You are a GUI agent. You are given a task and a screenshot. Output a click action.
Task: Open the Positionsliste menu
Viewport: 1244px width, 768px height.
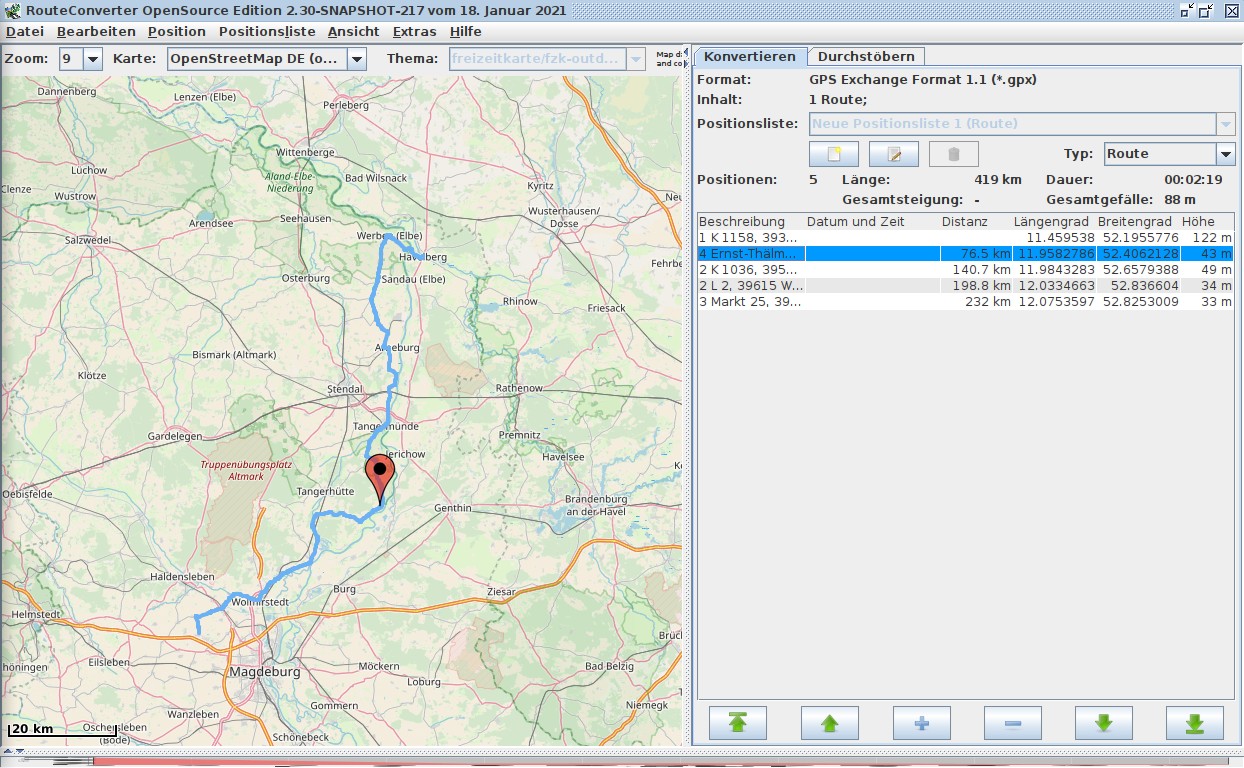[267, 31]
